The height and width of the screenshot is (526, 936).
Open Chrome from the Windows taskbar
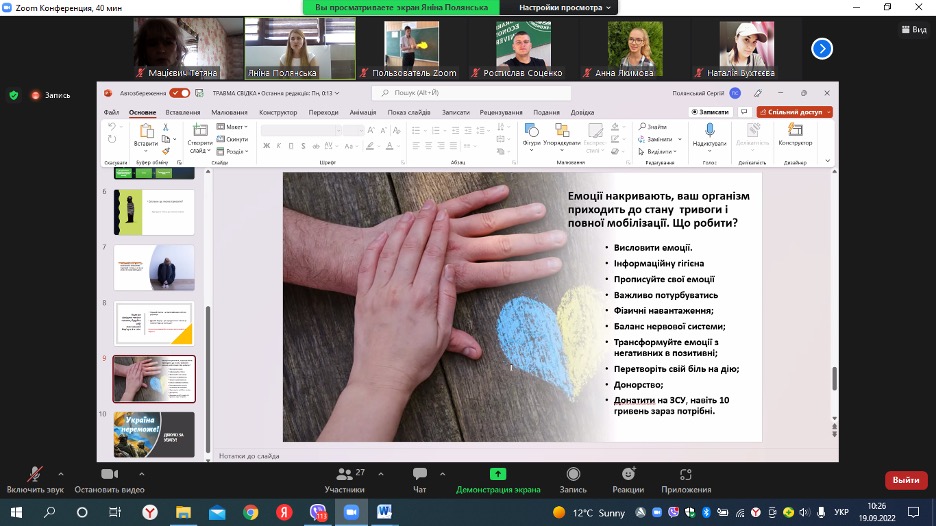coord(251,512)
